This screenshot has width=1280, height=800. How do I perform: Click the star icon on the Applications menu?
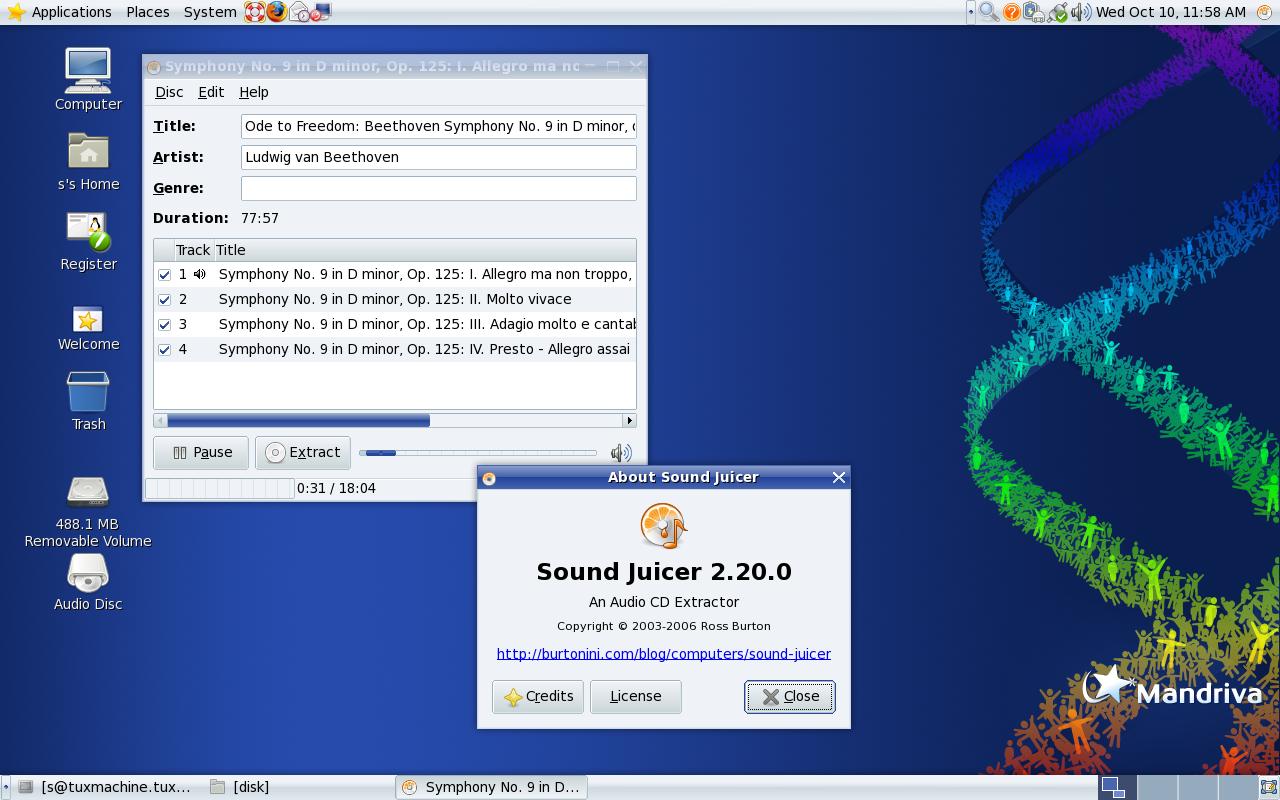[16, 12]
